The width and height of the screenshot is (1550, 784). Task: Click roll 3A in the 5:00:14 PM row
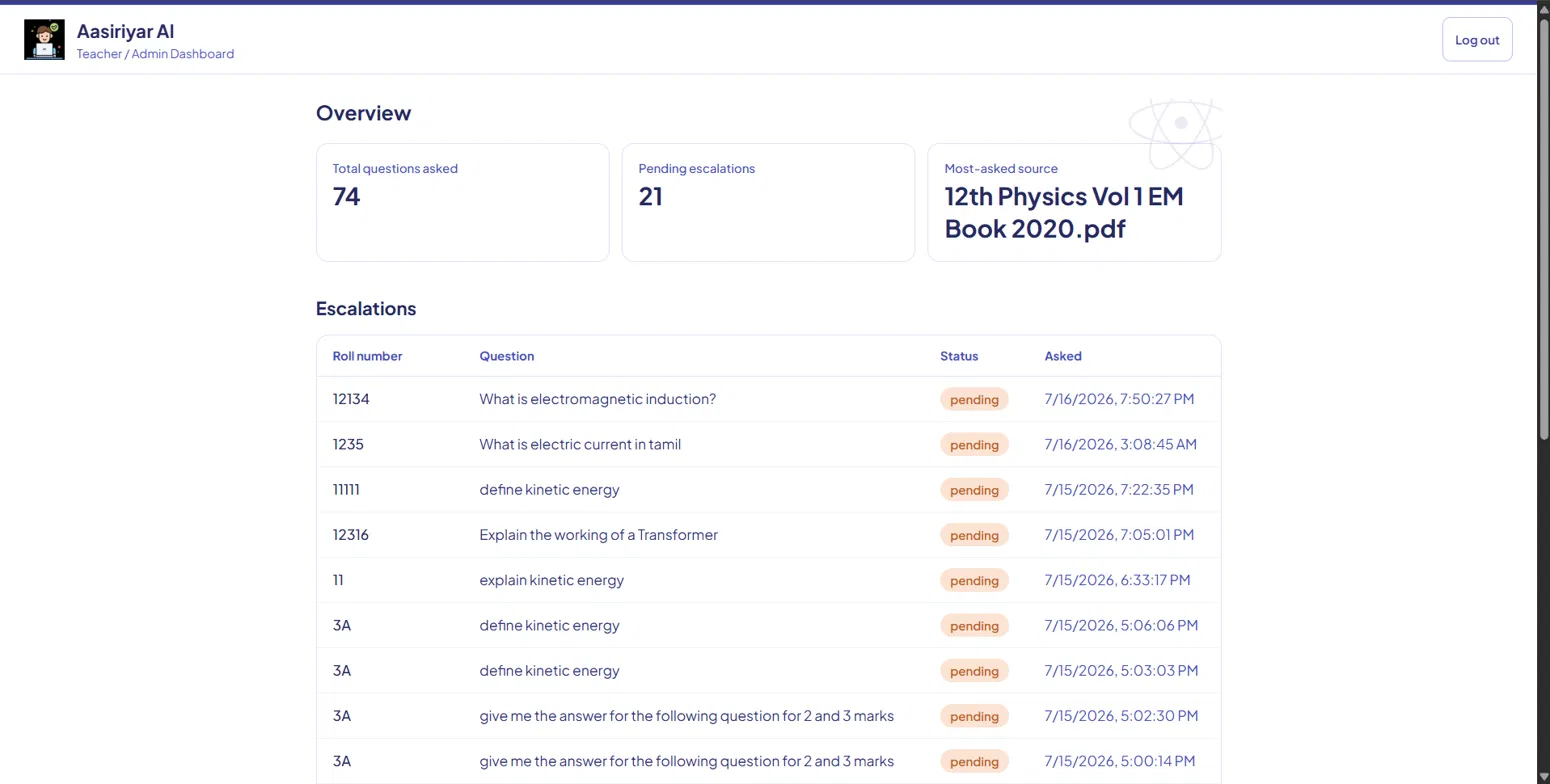[342, 762]
